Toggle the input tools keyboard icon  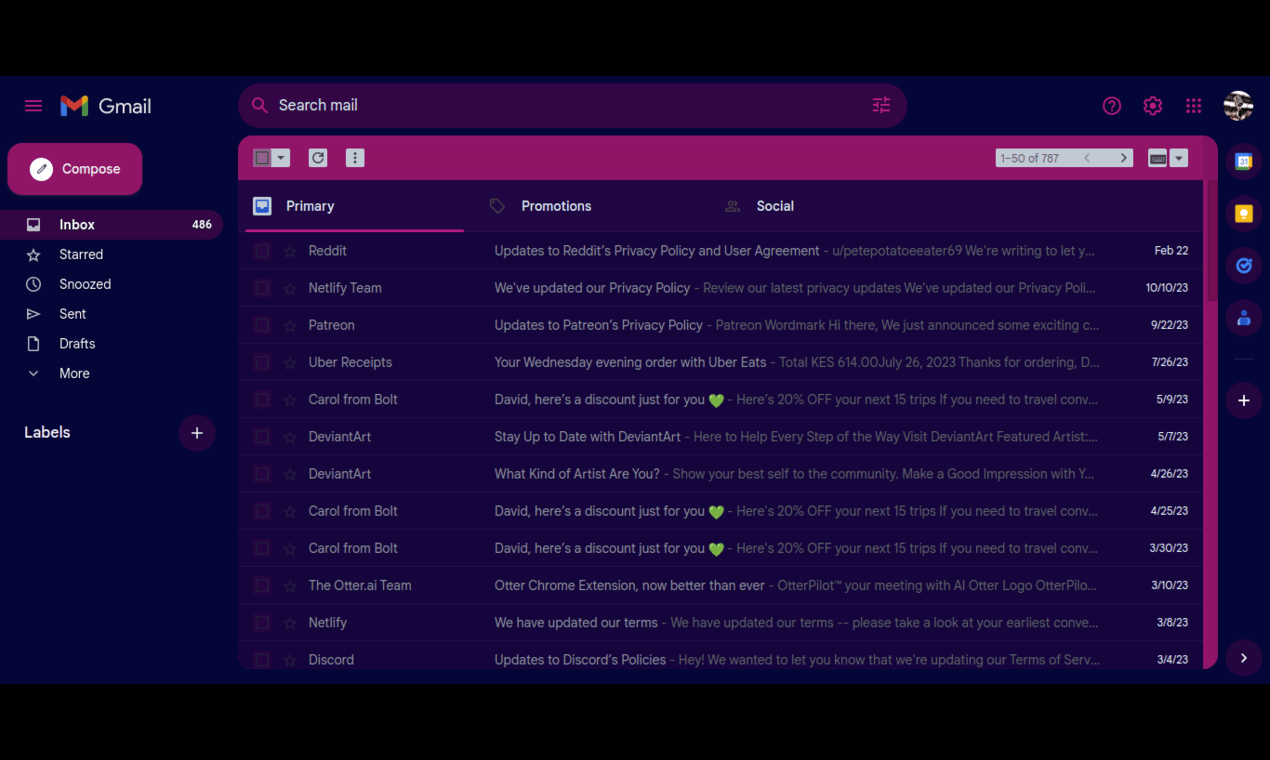[1158, 158]
